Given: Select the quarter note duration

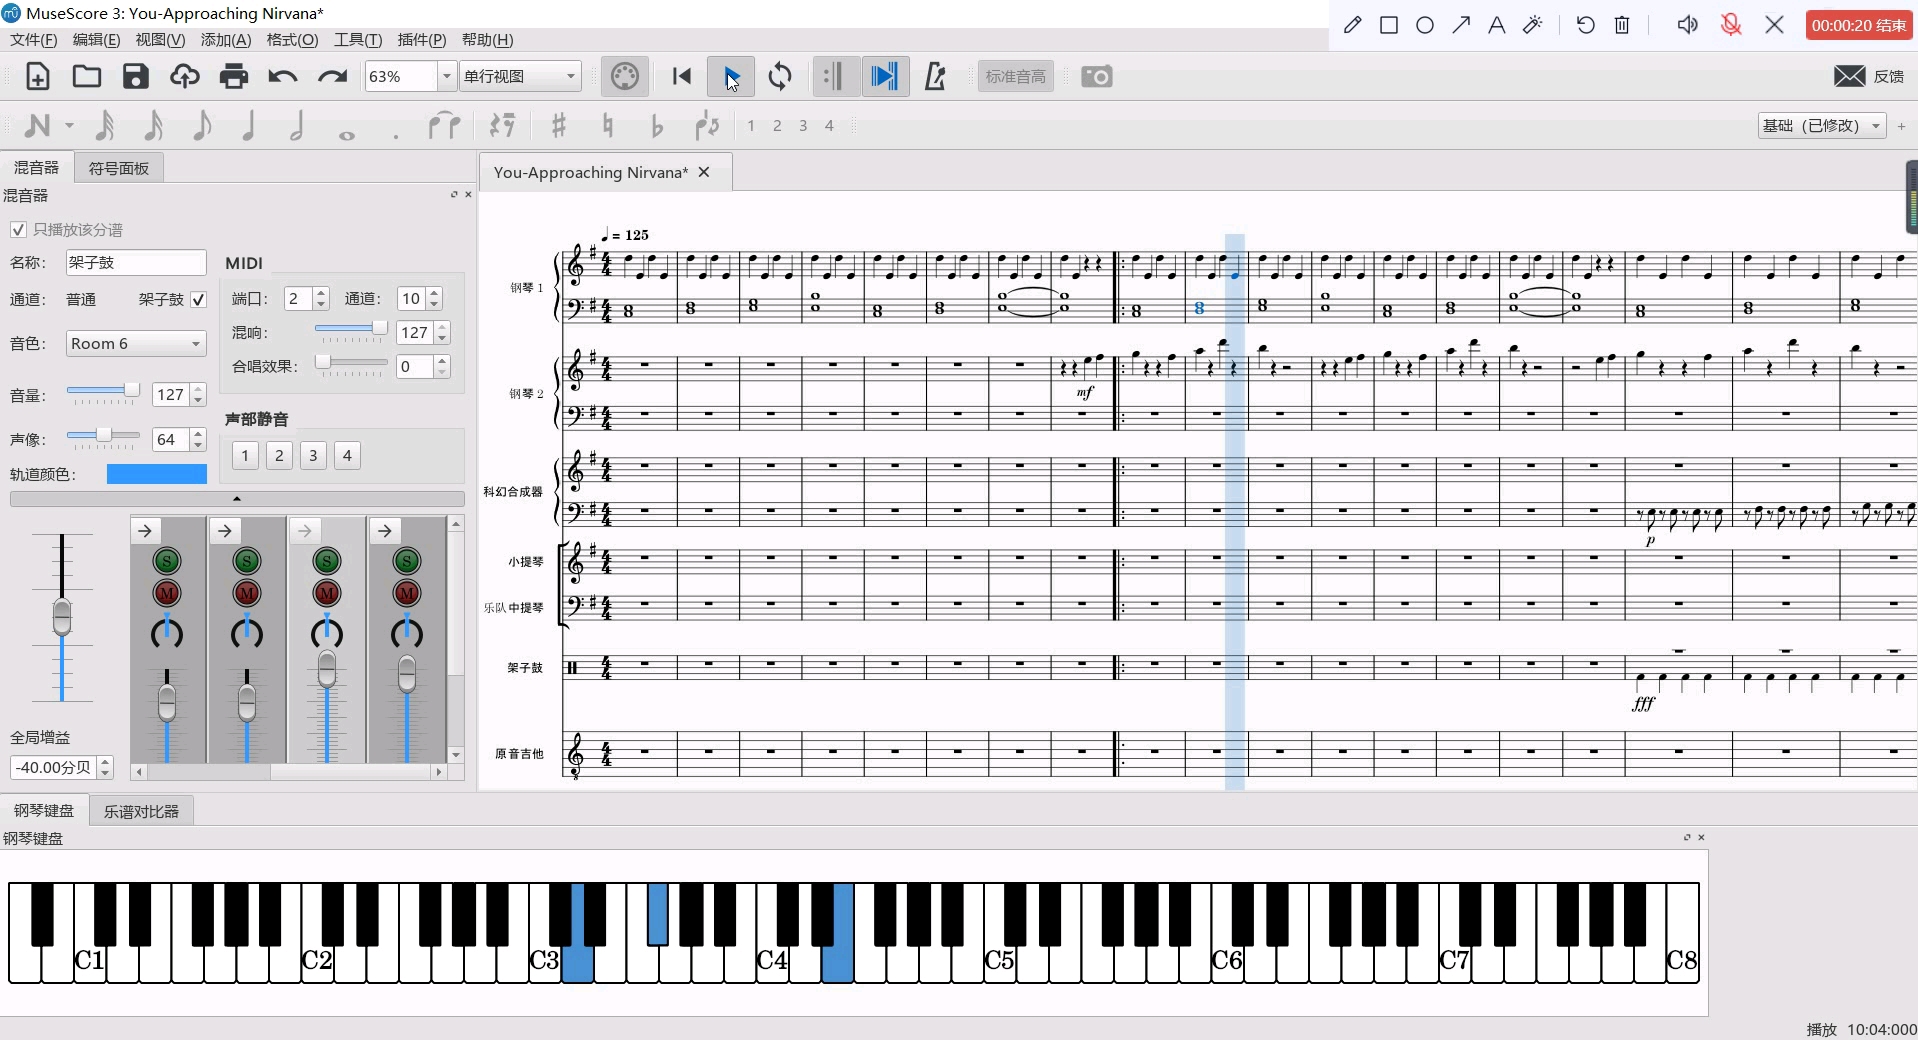Looking at the screenshot, I should coord(249,125).
